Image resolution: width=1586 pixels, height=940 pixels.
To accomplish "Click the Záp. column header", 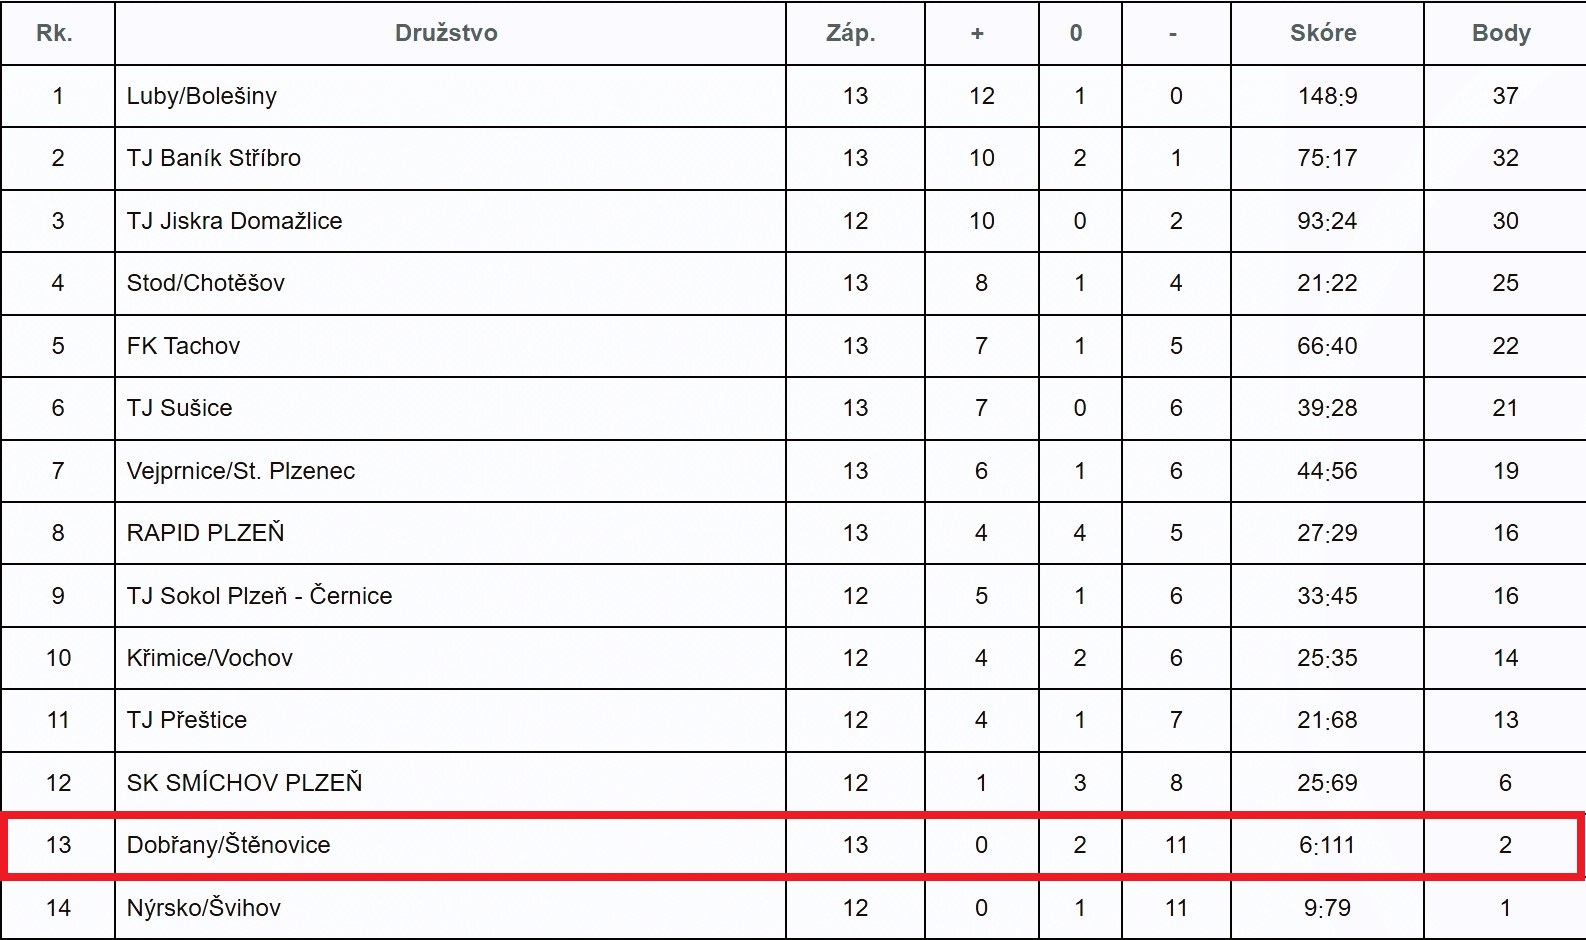I will pos(851,33).
